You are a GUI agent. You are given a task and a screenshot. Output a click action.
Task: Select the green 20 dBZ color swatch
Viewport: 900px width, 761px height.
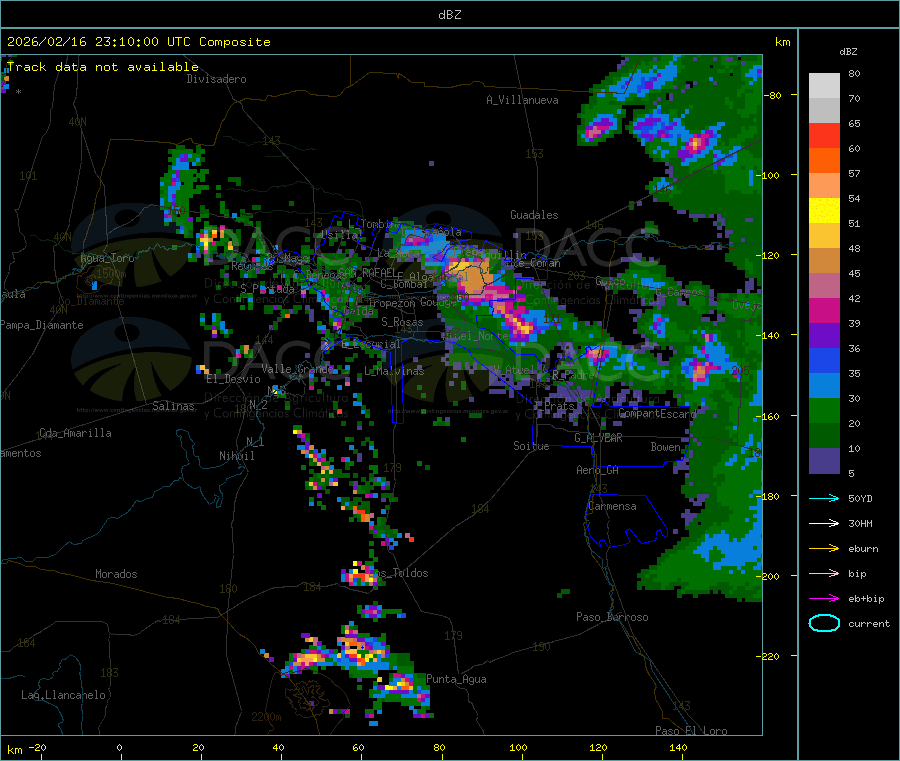point(824,410)
